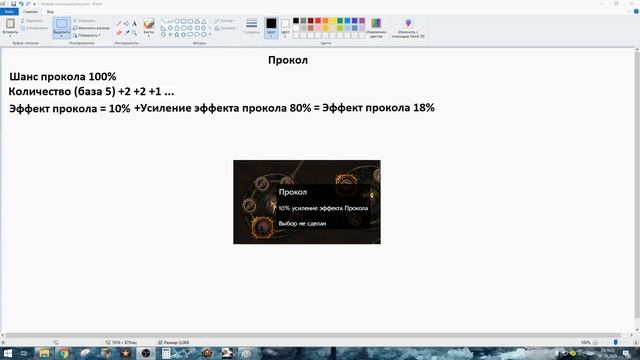Open Calculator from taskbar
The height and width of the screenshot is (360, 640).
click(166, 353)
